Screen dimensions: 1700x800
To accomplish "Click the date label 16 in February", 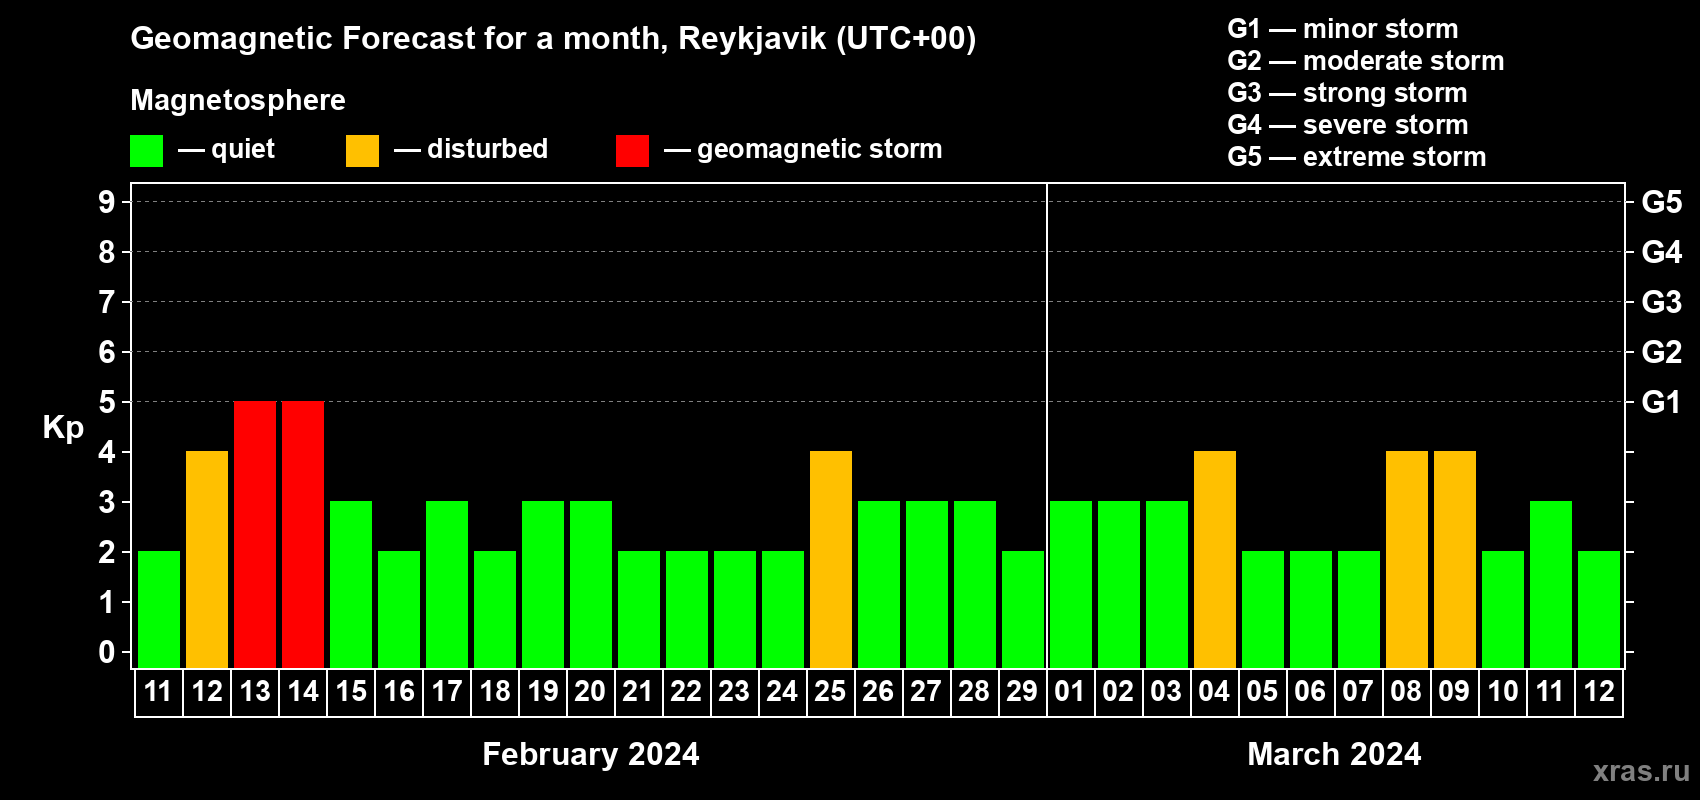I will point(399,691).
